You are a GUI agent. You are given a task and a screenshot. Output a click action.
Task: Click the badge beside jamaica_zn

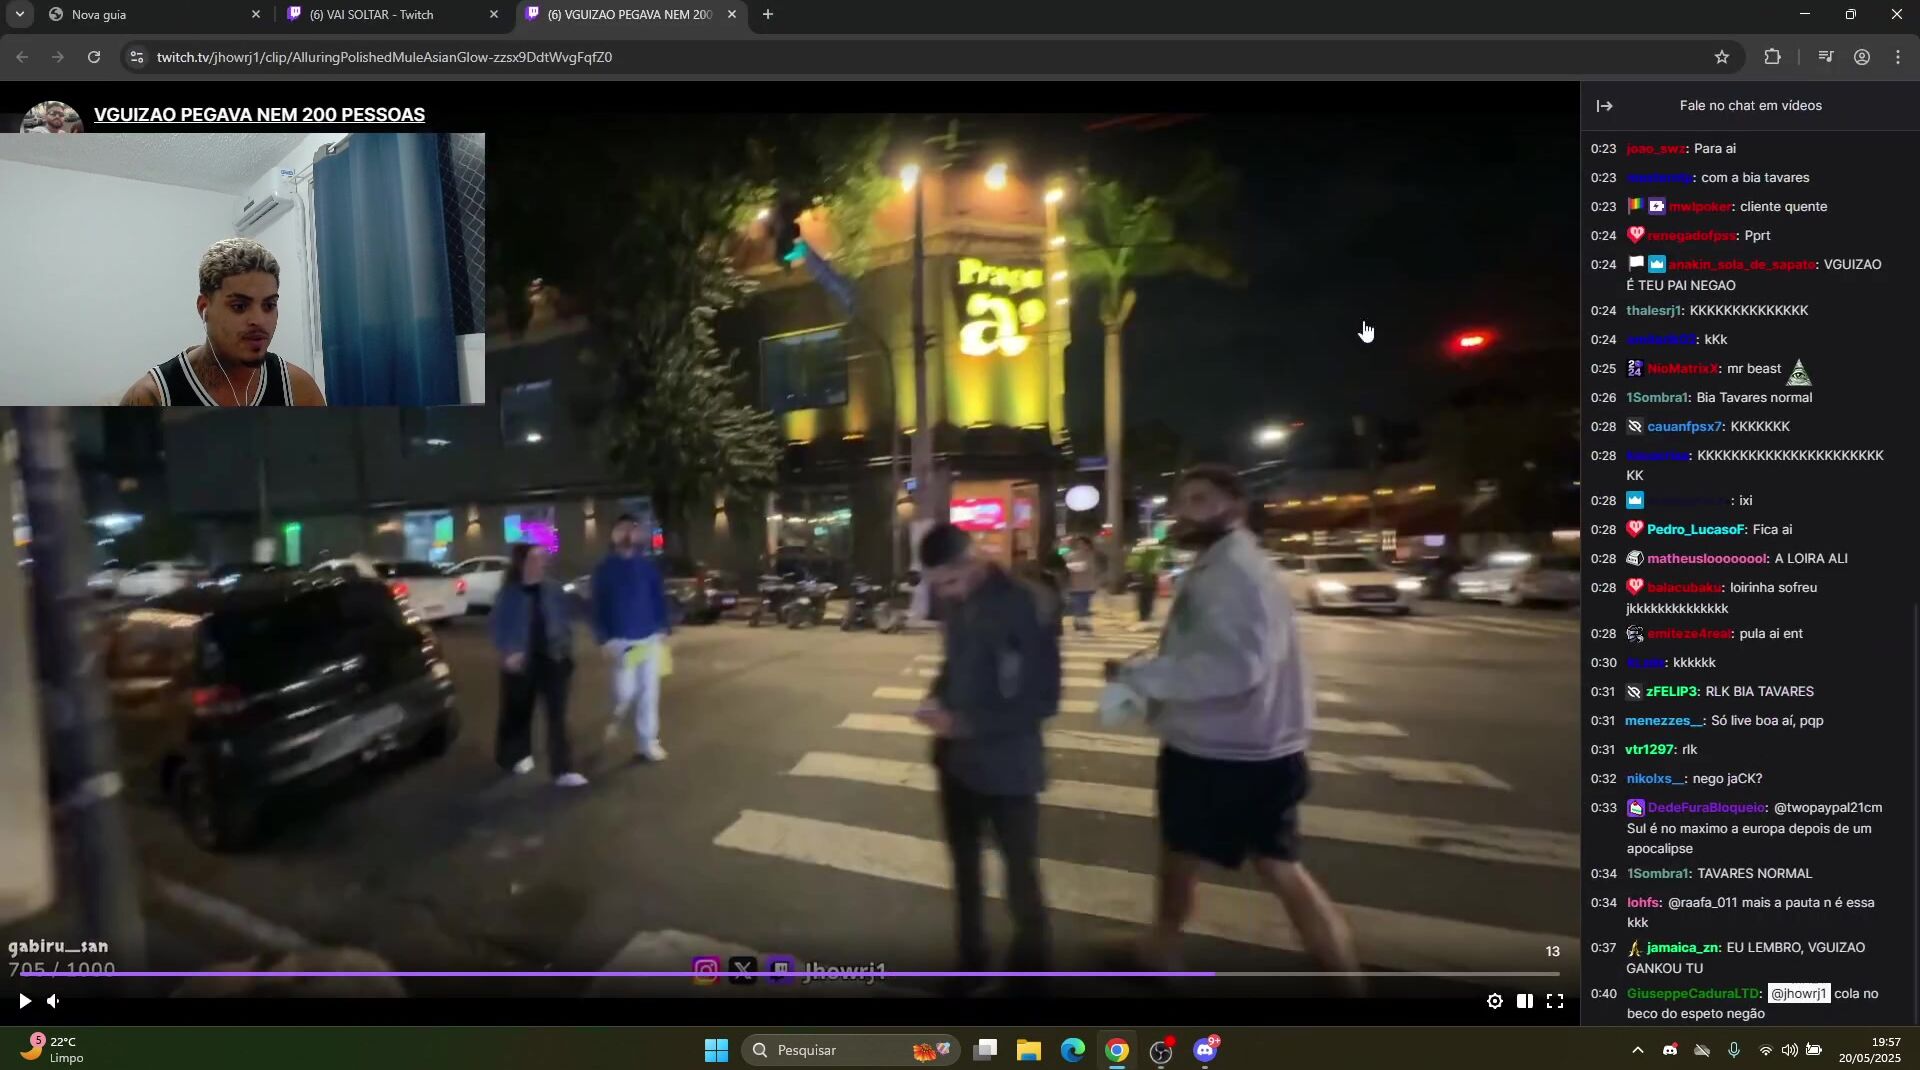[1635, 948]
